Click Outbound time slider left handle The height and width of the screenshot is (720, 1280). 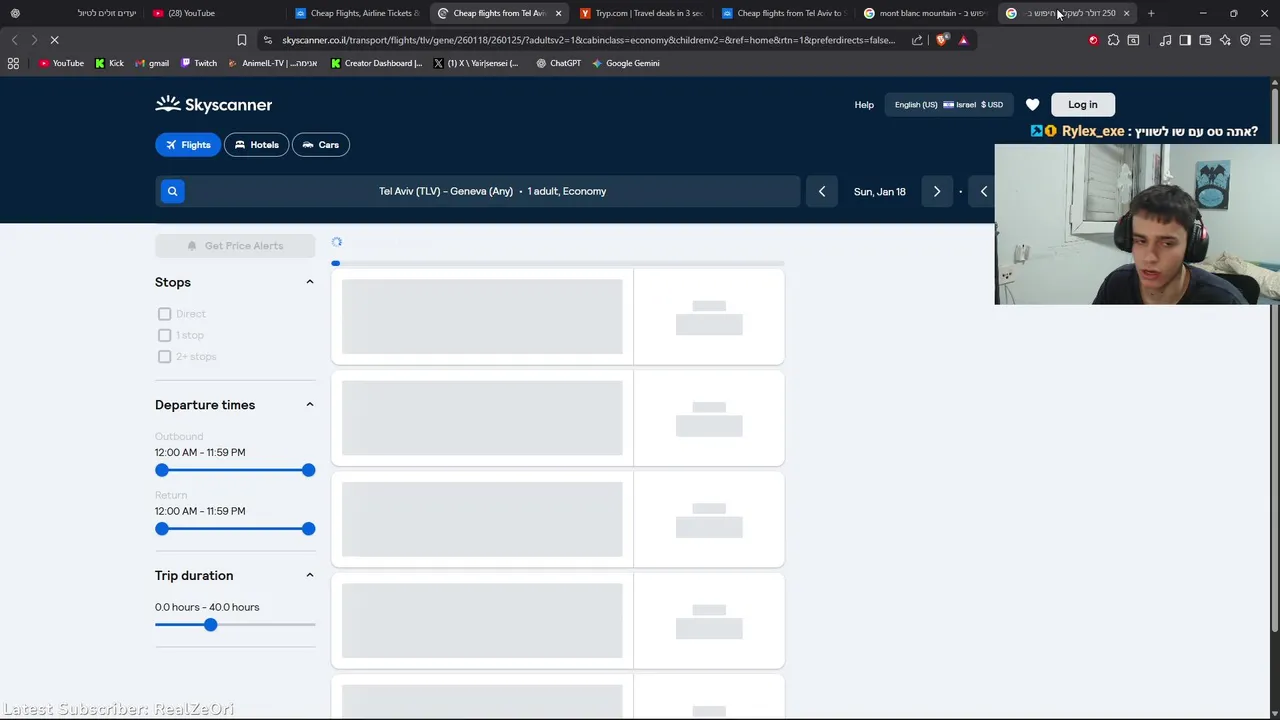point(162,470)
